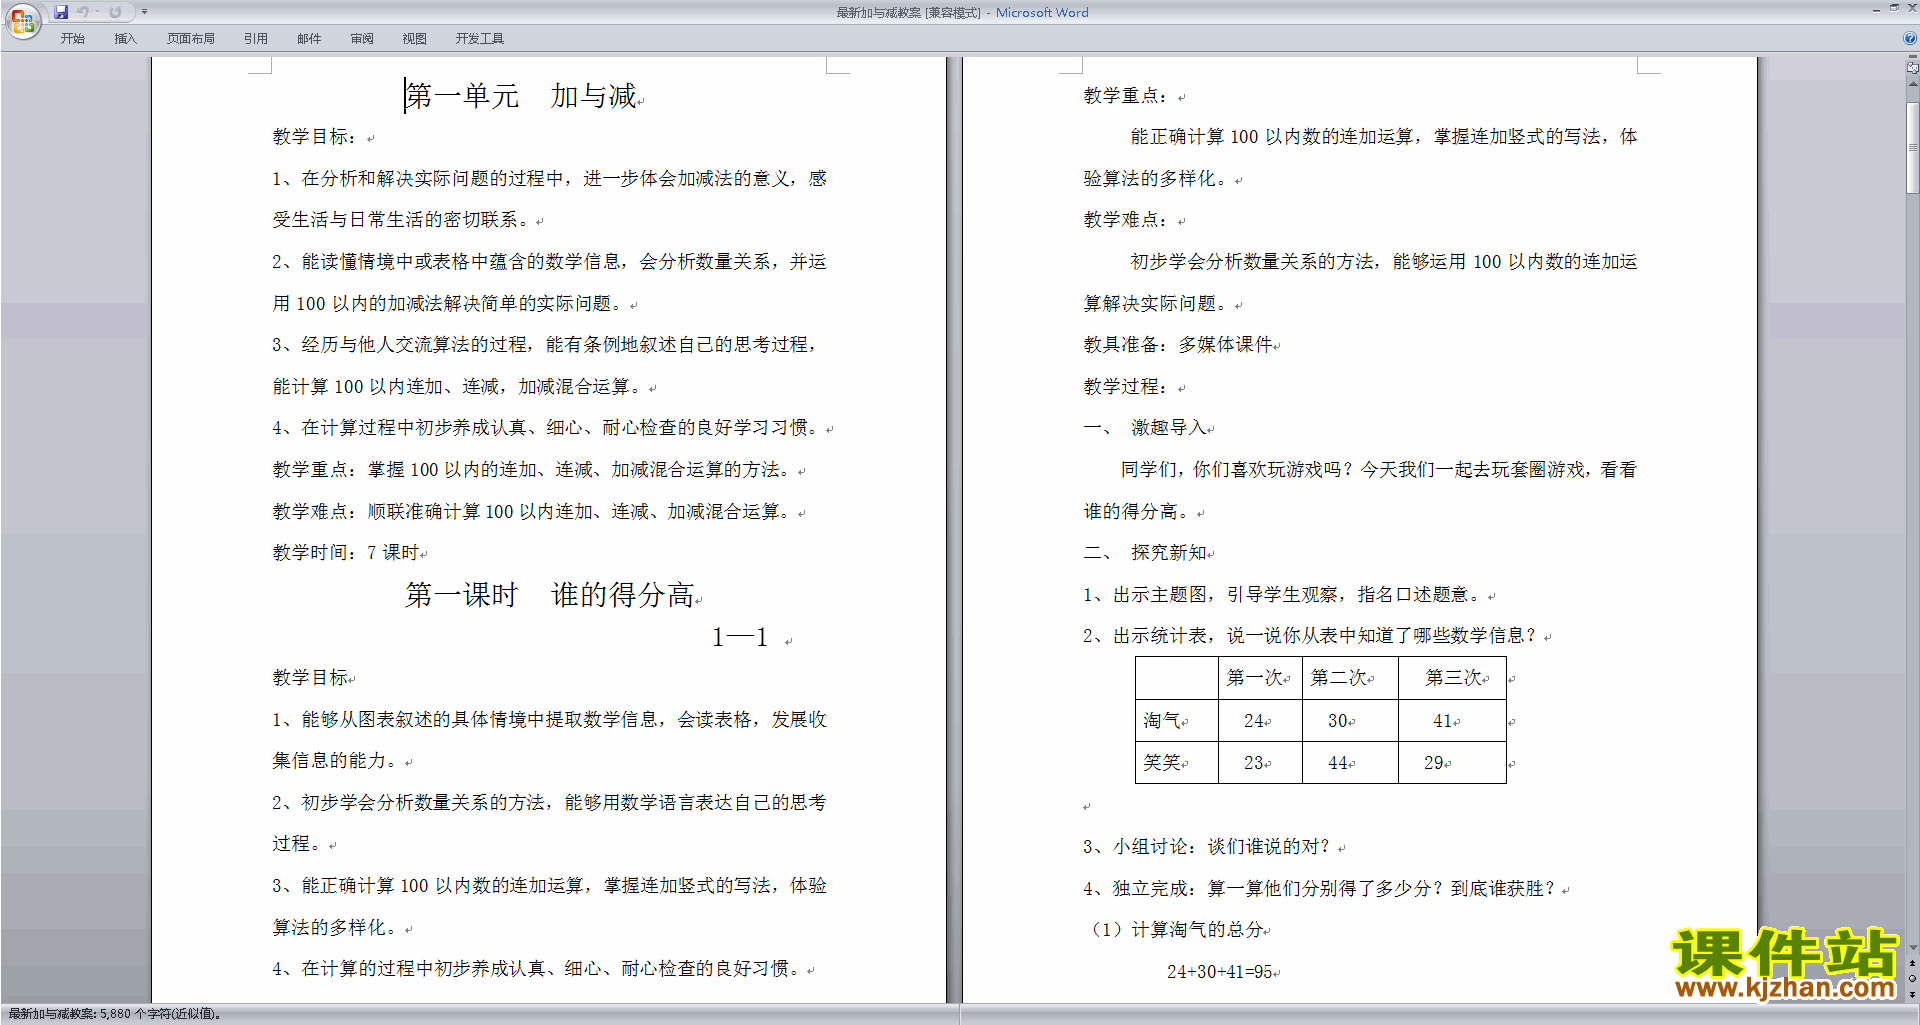Open the round Office button menu
Viewport: 1920px width, 1025px height.
(x=22, y=21)
